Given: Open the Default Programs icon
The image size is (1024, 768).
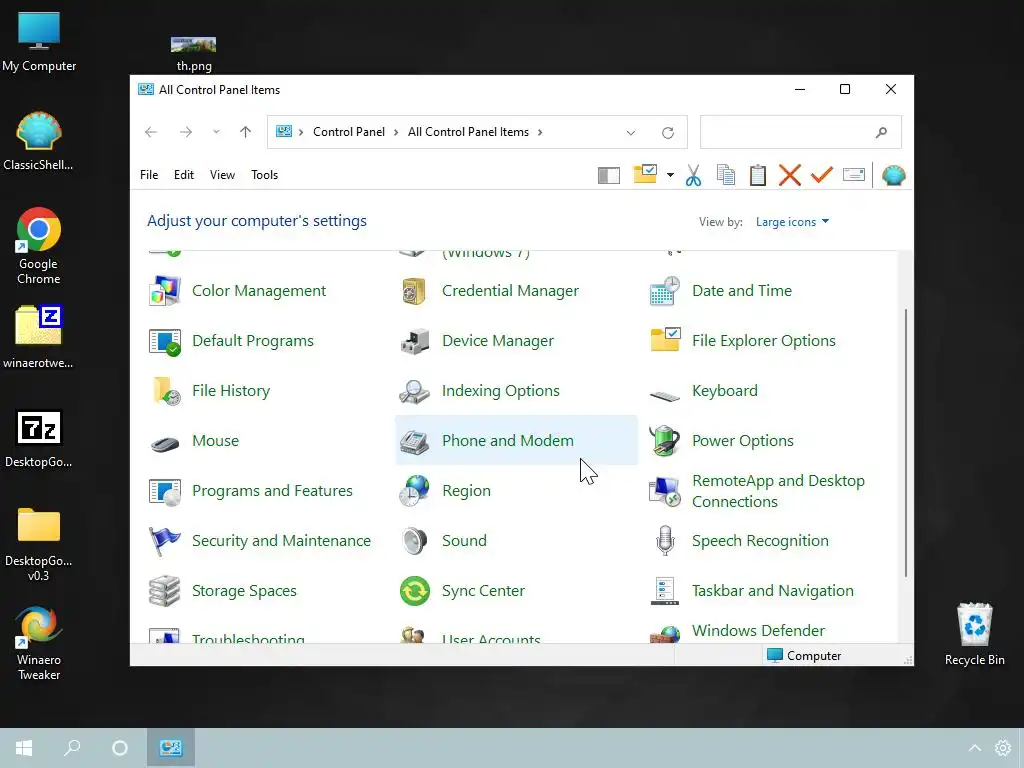Looking at the screenshot, I should (165, 341).
